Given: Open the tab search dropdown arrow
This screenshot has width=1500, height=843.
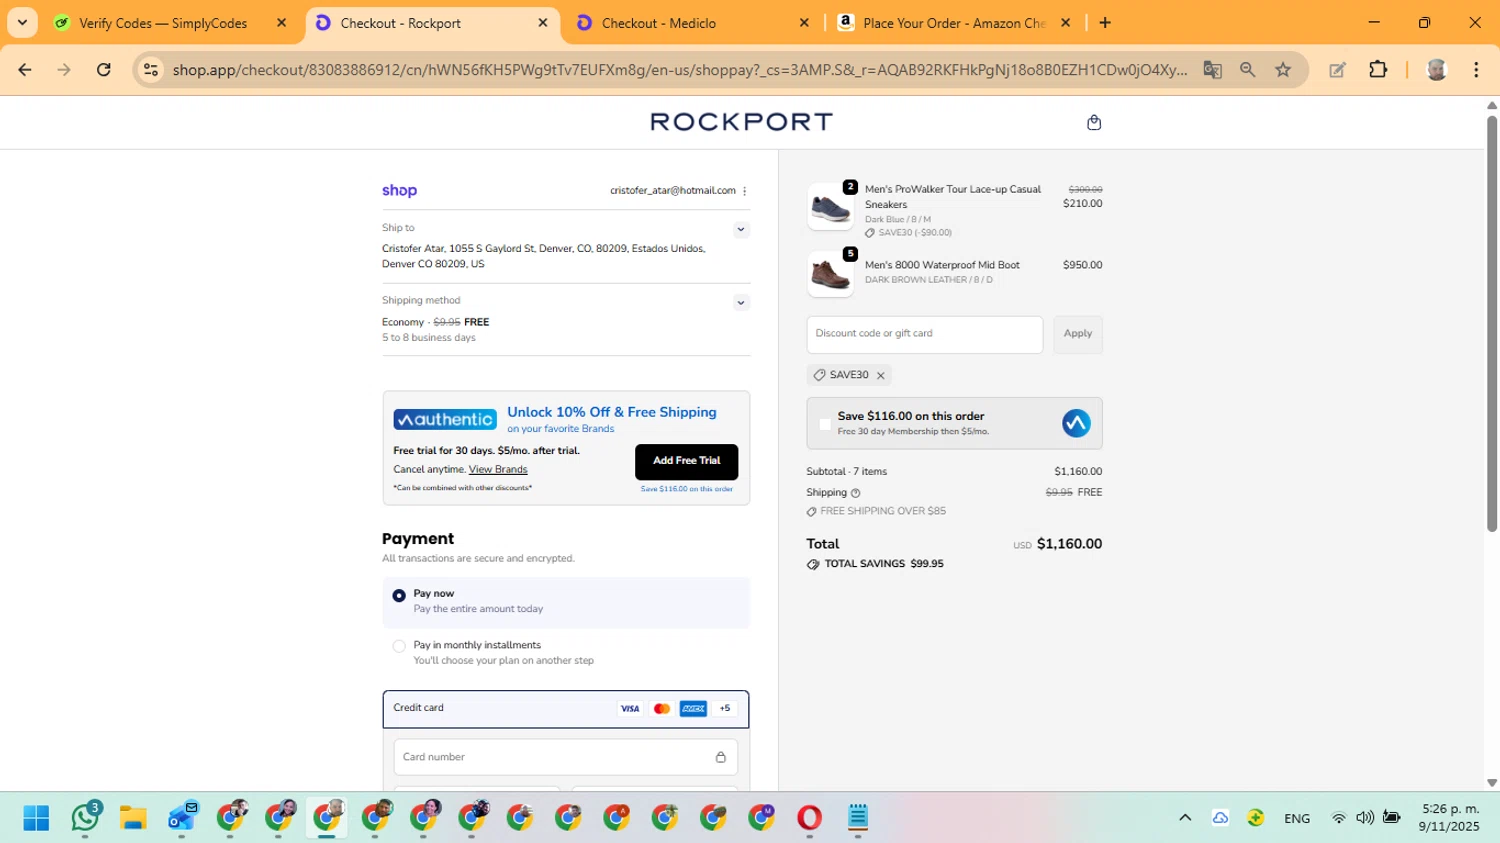Looking at the screenshot, I should tap(22, 23).
